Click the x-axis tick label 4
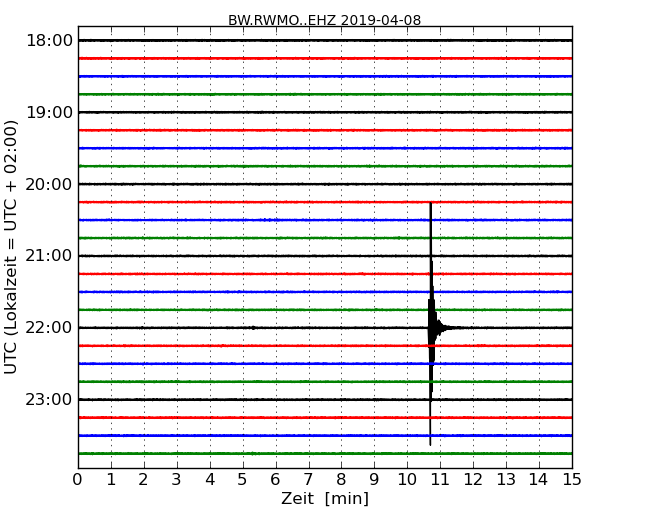Viewport: 650px width, 520px height. [210, 480]
